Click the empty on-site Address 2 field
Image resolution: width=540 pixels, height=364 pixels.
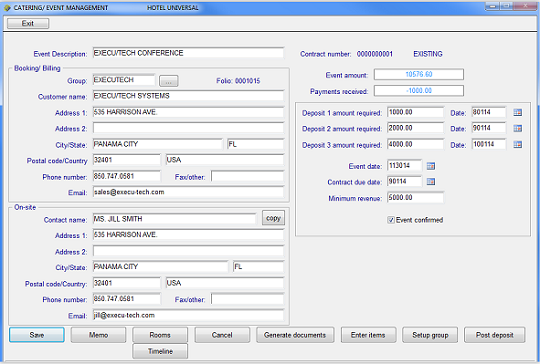[x=188, y=251]
